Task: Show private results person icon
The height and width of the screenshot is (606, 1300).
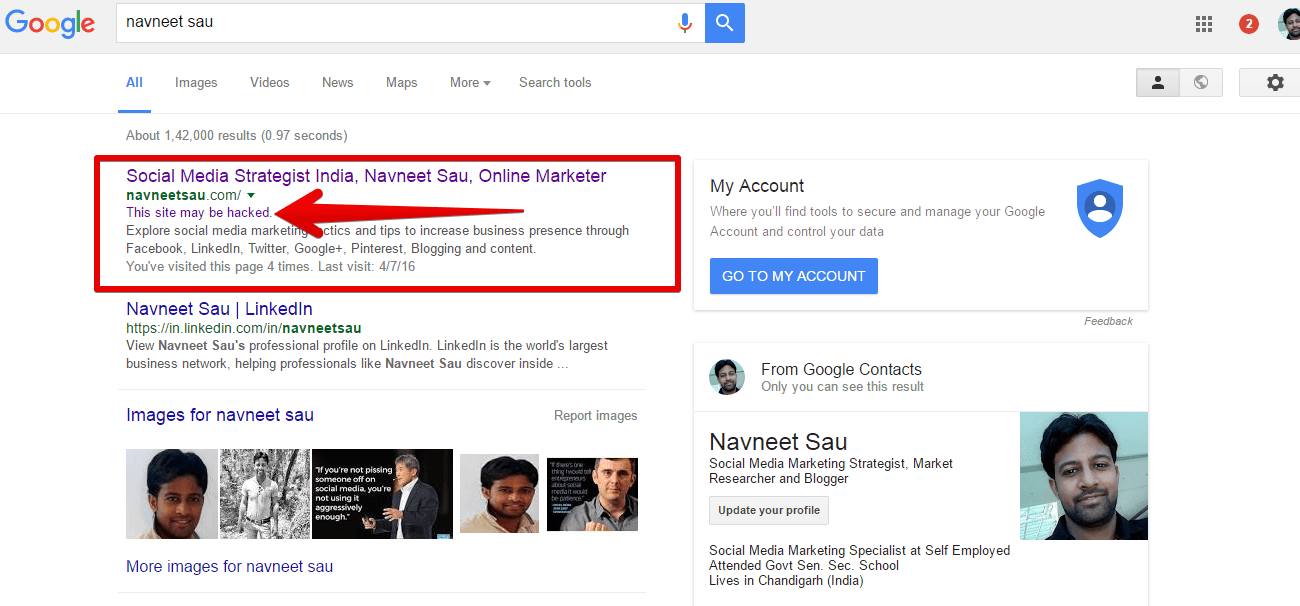Action: [x=1158, y=83]
